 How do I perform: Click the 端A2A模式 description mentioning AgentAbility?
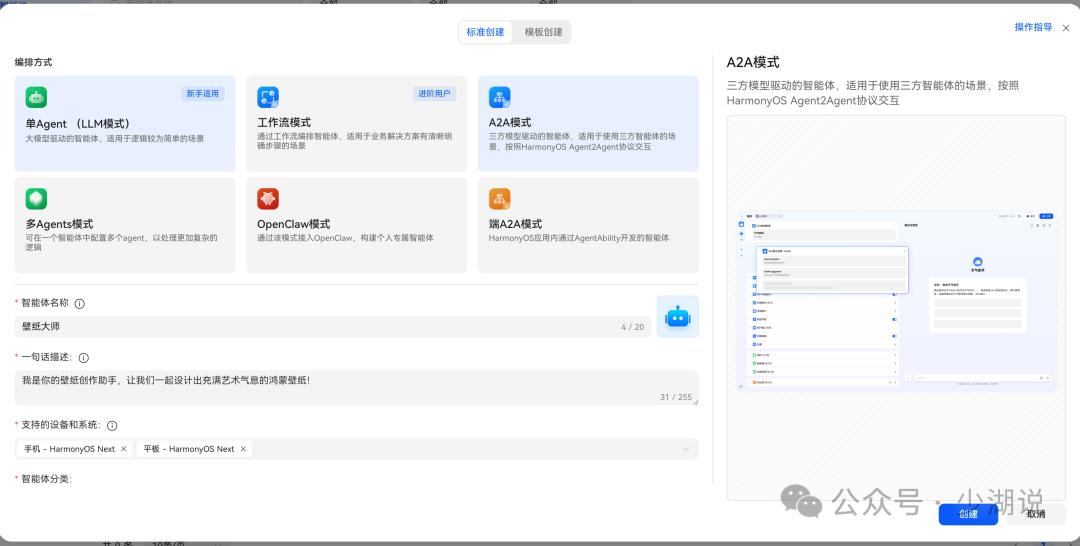click(x=579, y=238)
